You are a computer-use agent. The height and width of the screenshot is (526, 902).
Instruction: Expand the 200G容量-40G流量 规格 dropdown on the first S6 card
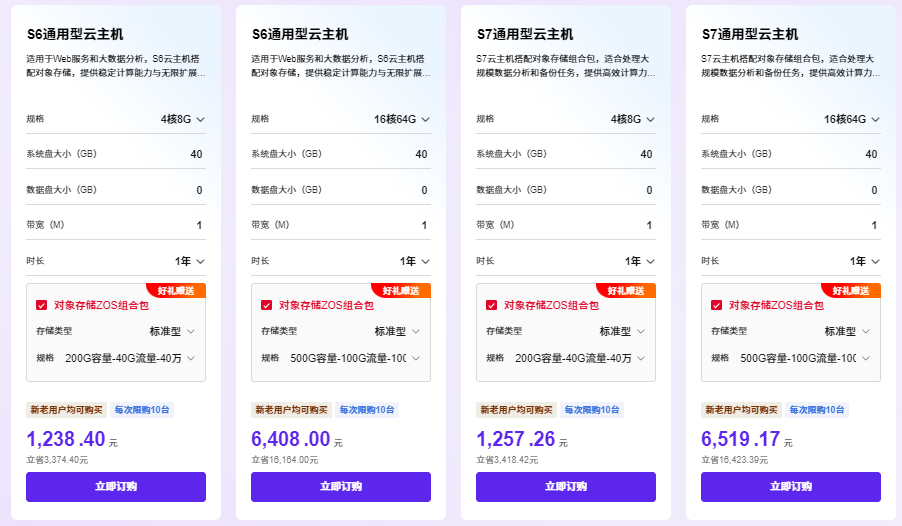pos(130,358)
